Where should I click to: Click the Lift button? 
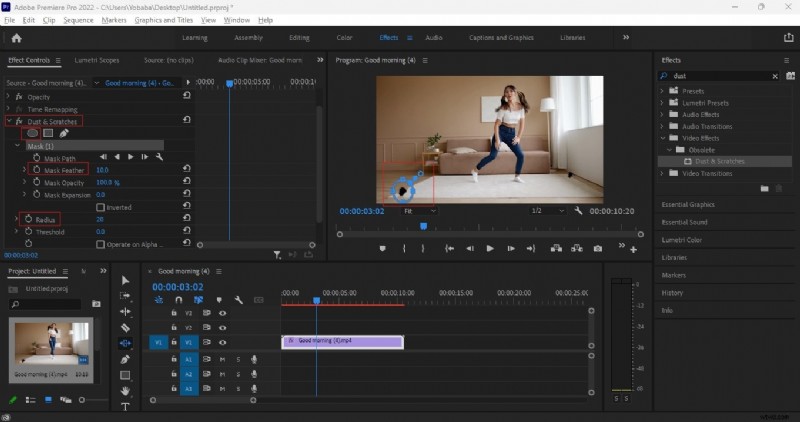[556, 249]
